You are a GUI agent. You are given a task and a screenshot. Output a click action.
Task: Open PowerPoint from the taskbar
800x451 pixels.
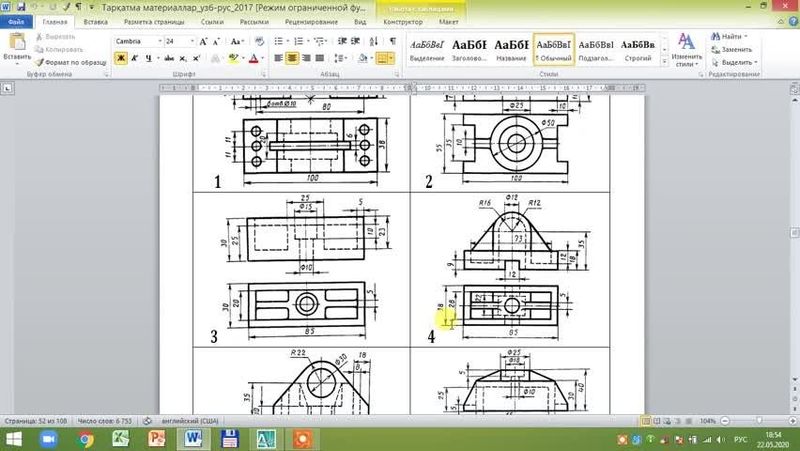[x=157, y=439]
